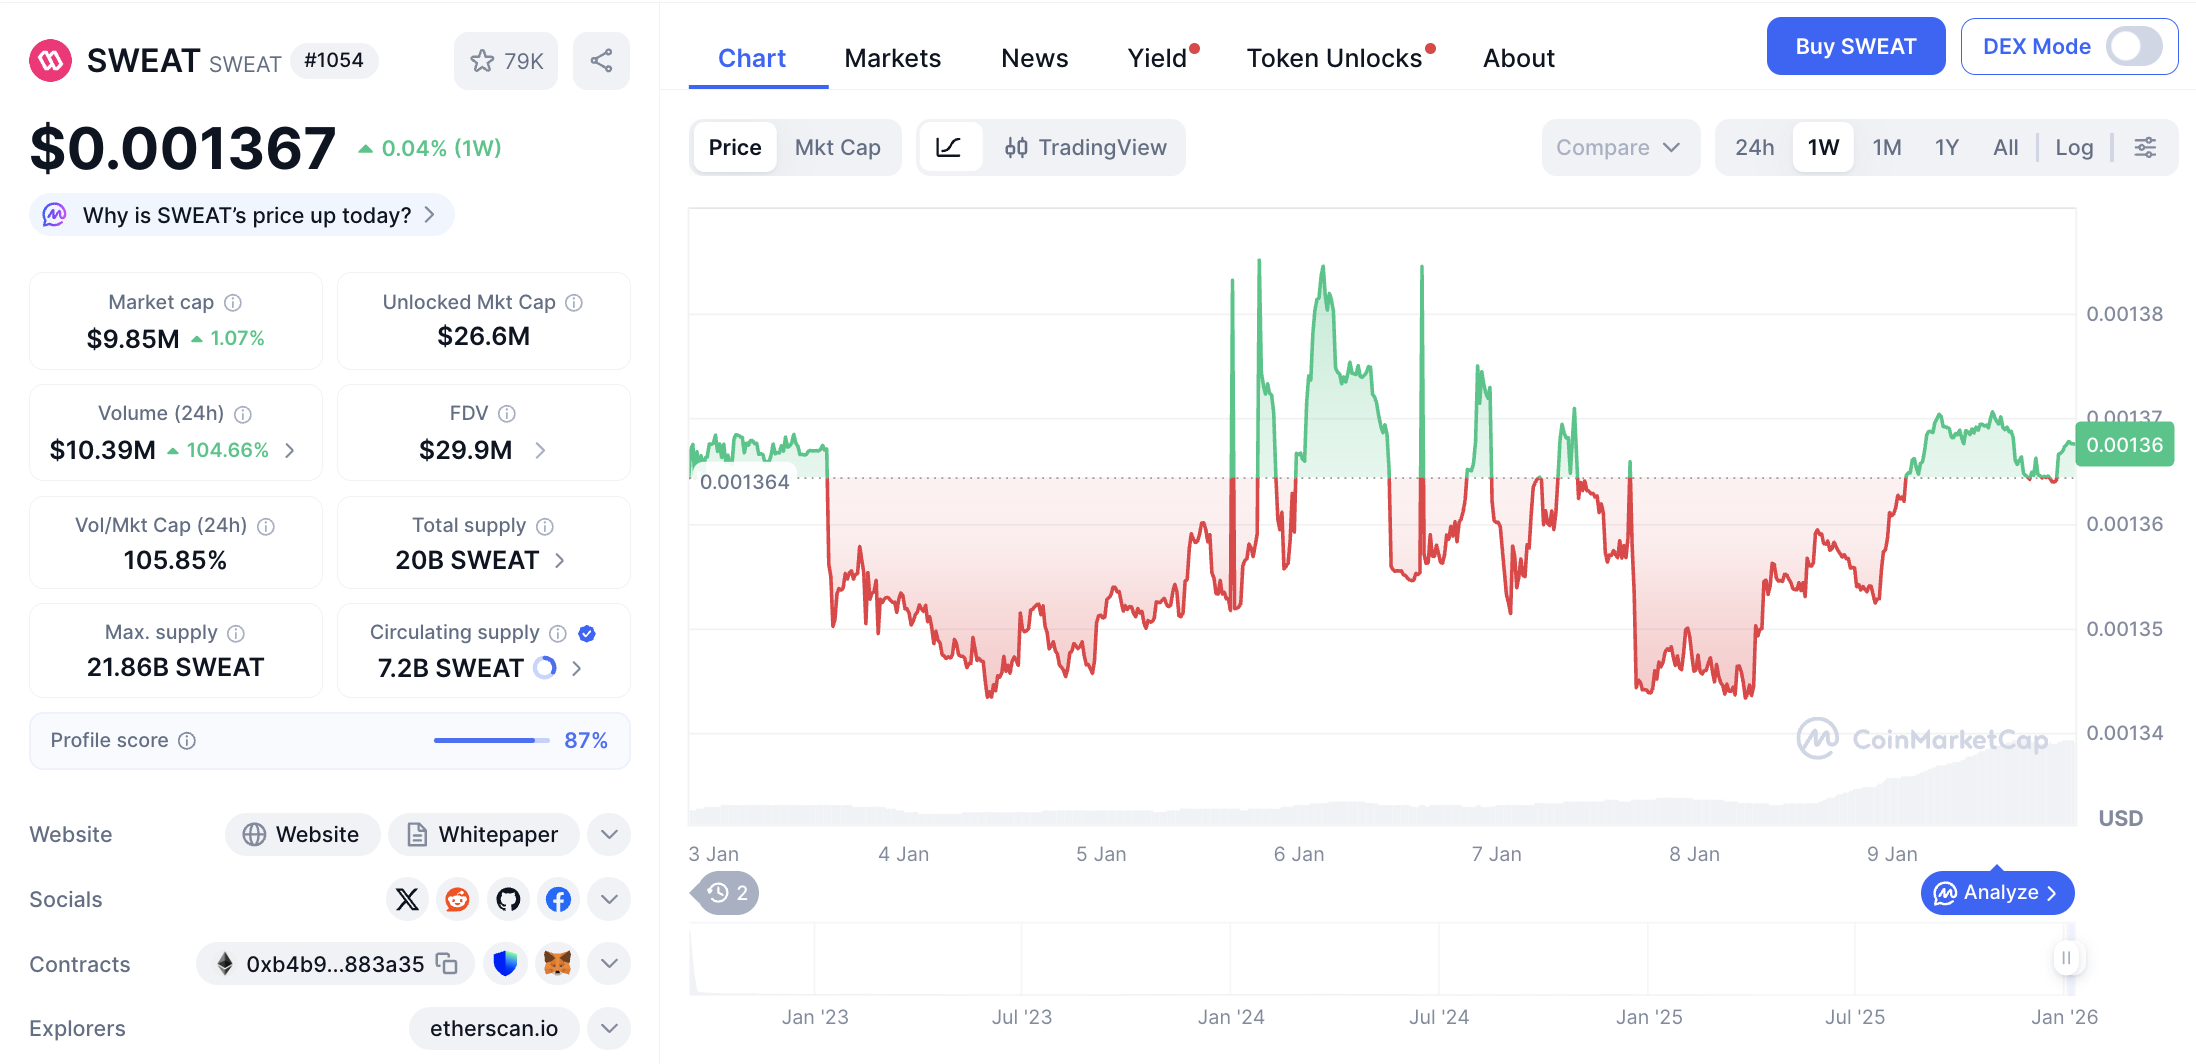2196x1064 pixels.
Task: Copy the contract address 0xb4b9...883a35
Action: click(447, 964)
